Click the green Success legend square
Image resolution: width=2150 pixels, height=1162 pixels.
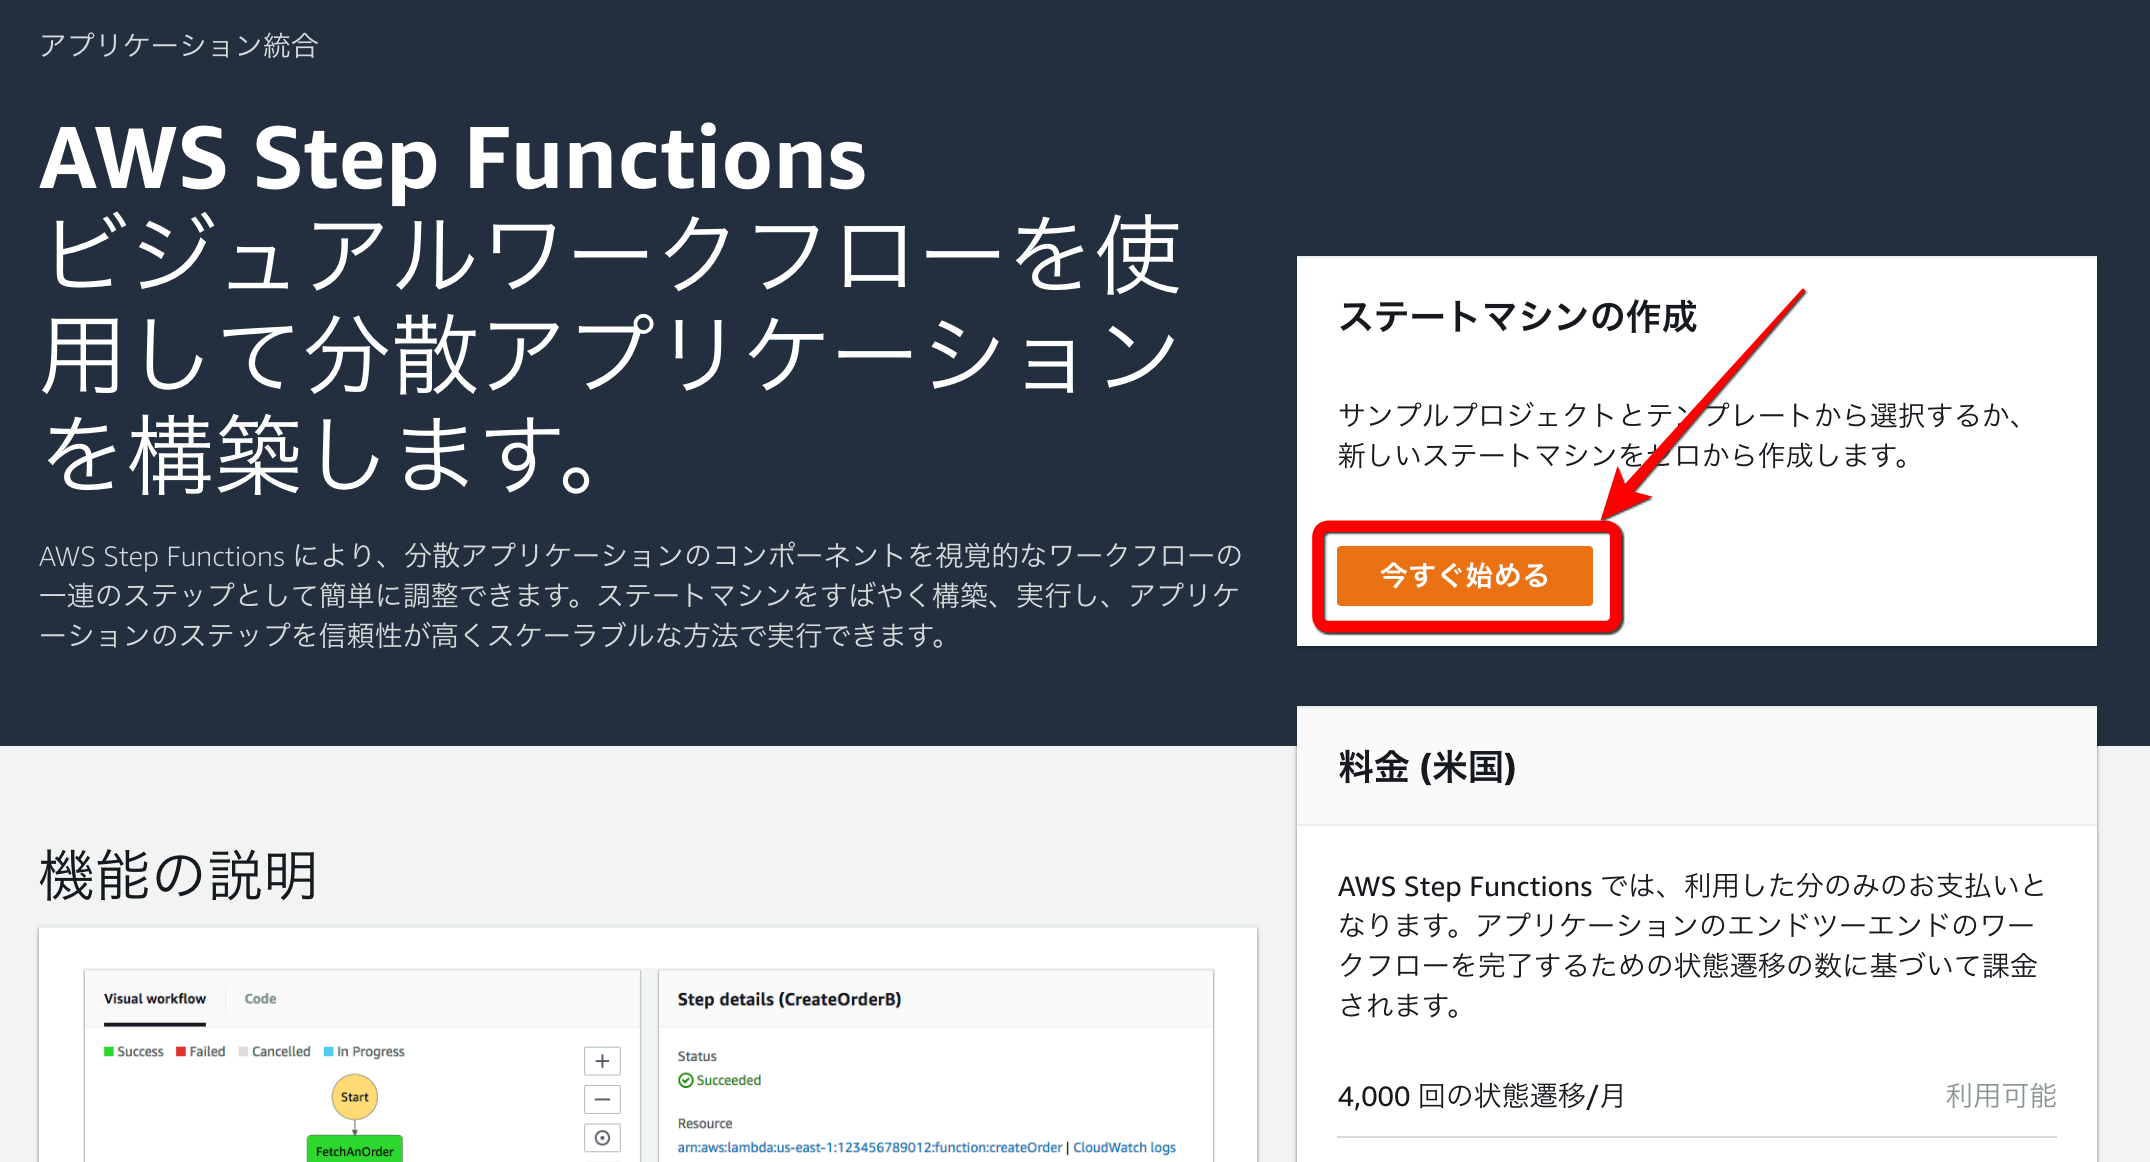click(108, 1051)
